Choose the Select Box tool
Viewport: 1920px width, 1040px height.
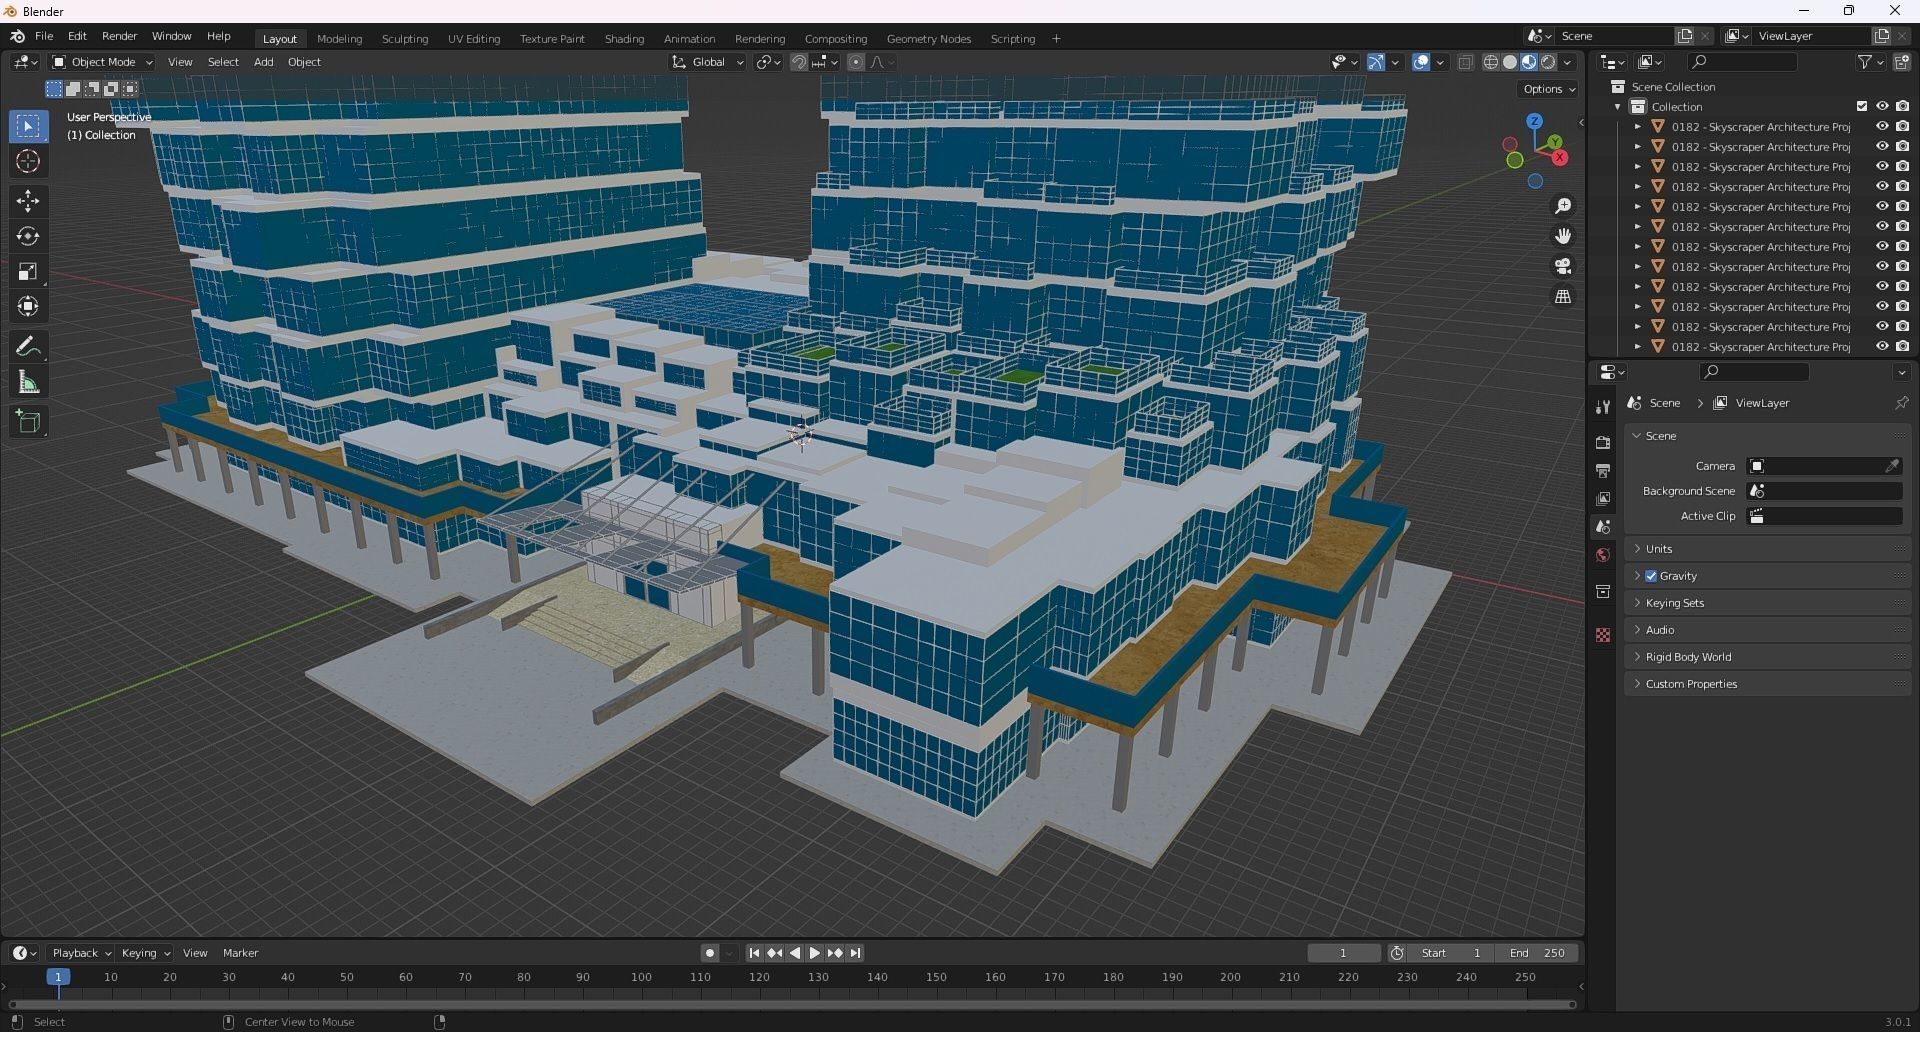coord(28,126)
